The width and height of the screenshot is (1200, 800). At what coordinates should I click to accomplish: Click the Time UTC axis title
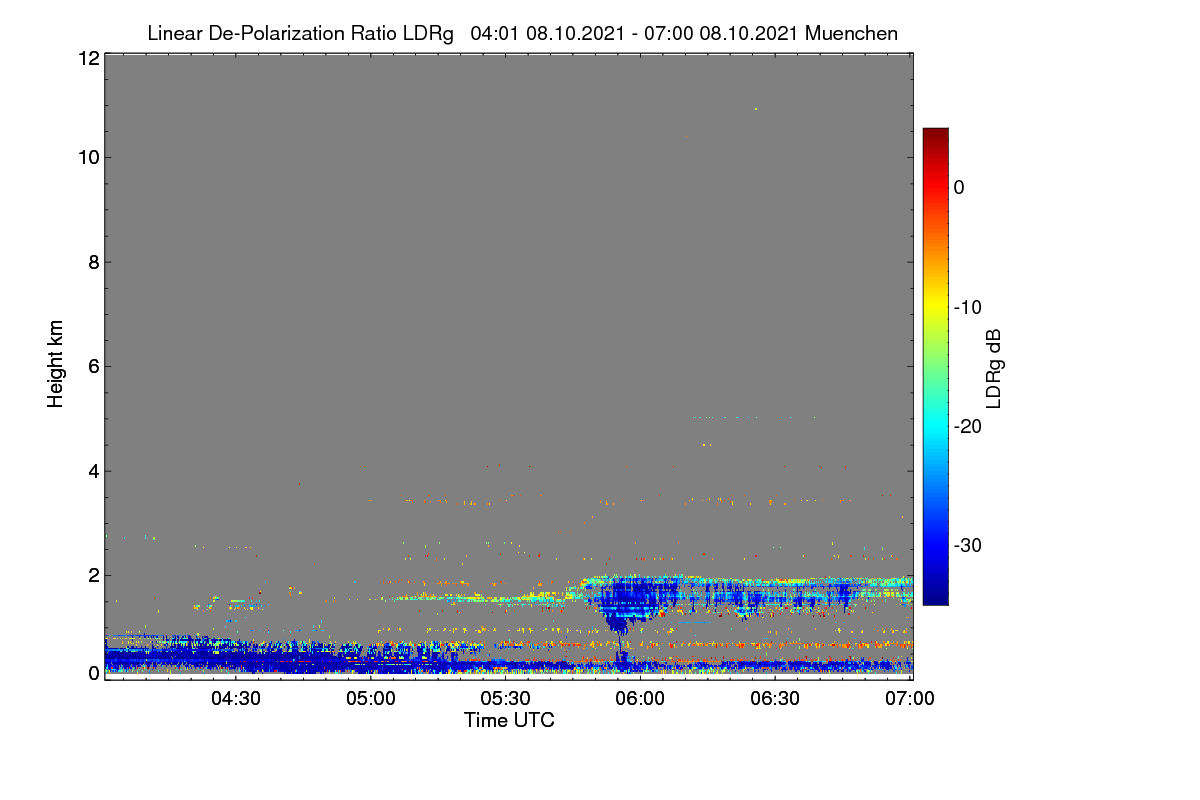click(509, 720)
